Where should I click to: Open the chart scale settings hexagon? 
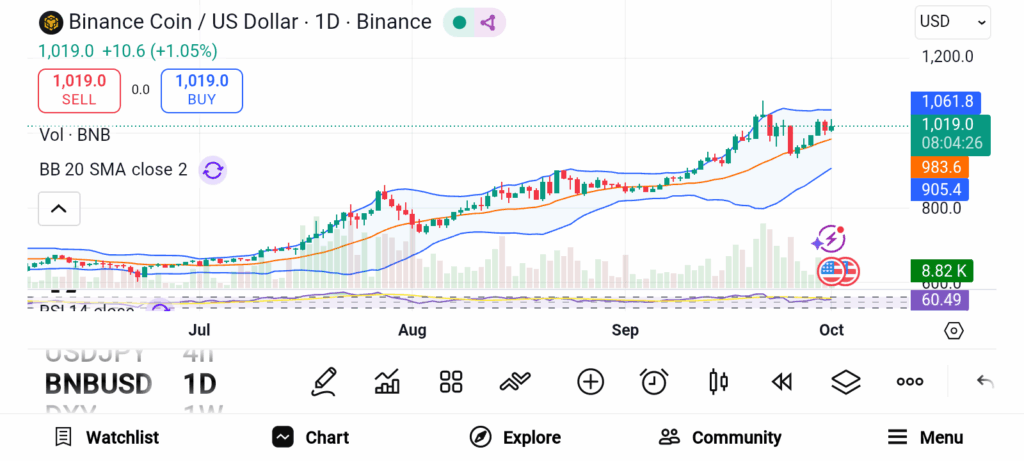click(954, 331)
